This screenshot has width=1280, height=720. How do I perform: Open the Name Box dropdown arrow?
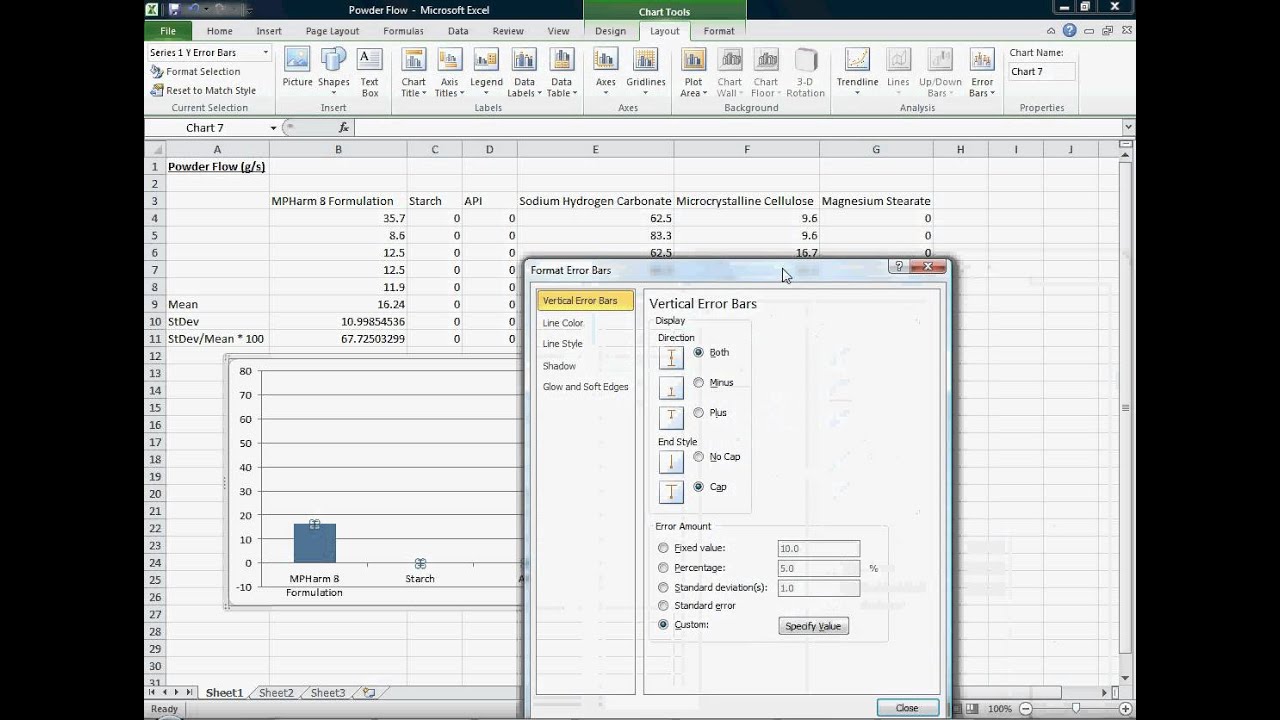point(273,128)
